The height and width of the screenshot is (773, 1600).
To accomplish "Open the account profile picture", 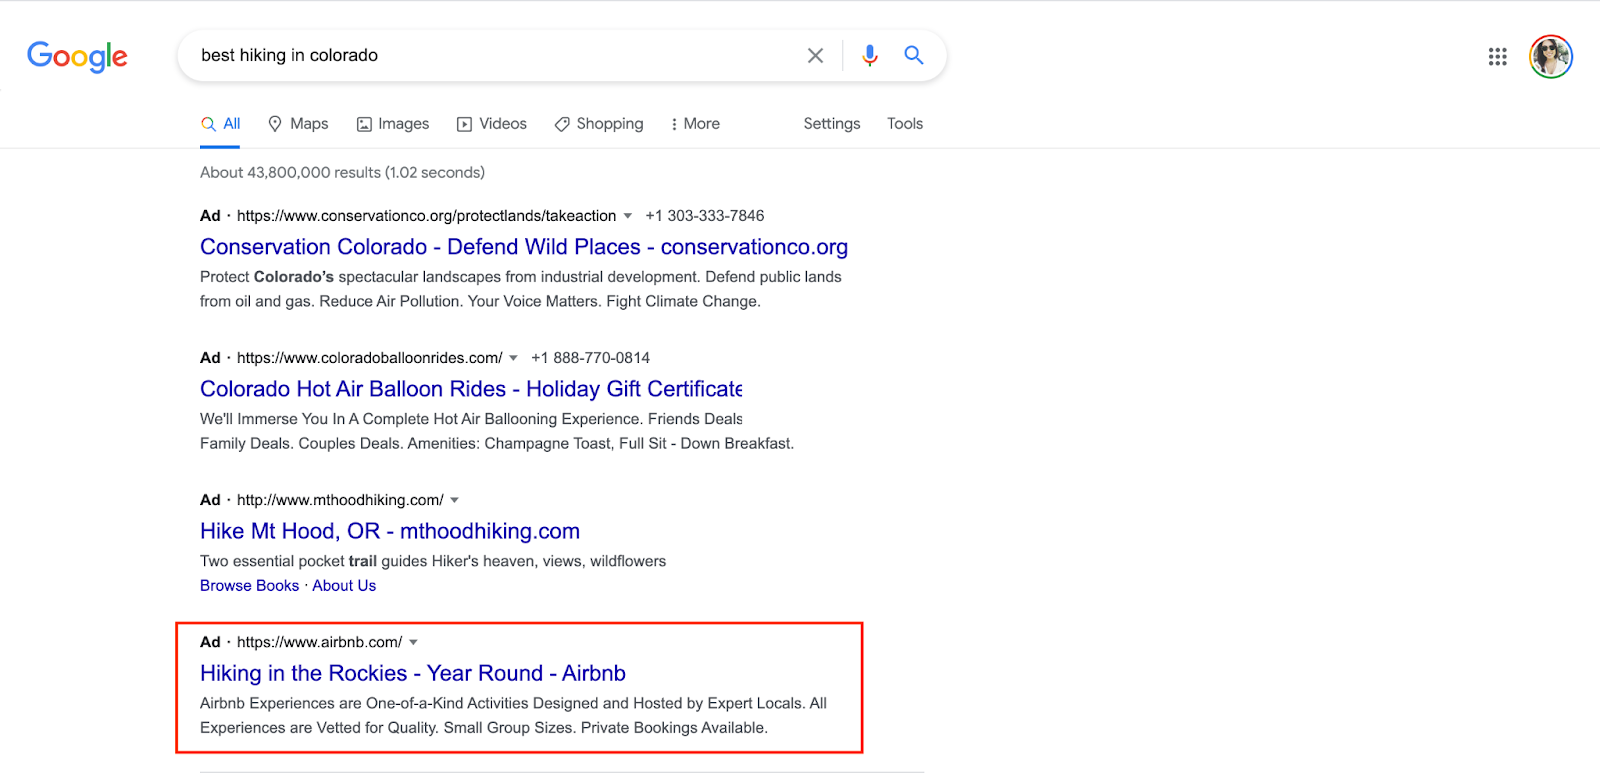I will [1551, 56].
